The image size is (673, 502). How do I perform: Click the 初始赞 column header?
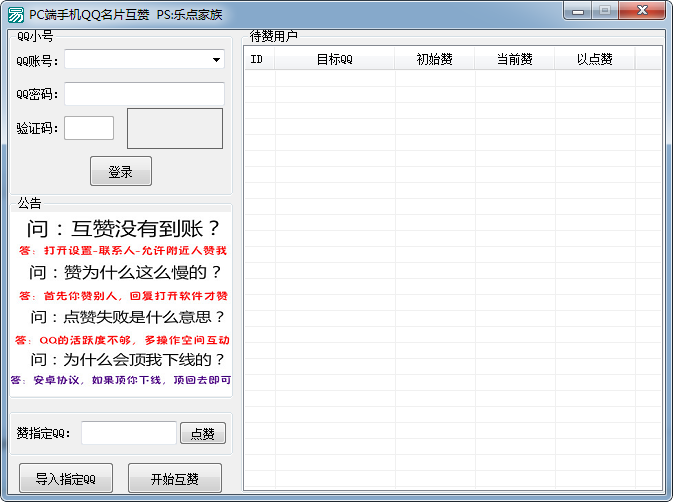(434, 59)
